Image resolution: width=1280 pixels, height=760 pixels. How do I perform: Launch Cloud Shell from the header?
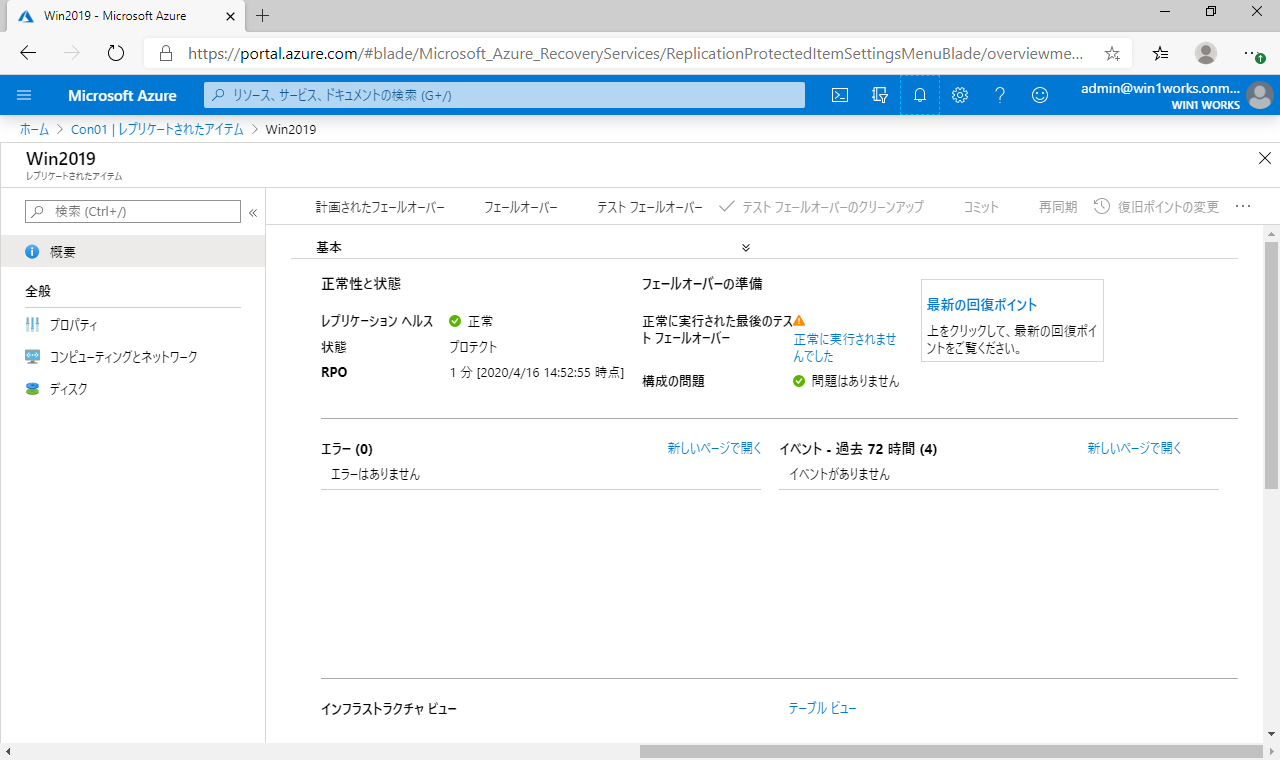click(x=841, y=95)
